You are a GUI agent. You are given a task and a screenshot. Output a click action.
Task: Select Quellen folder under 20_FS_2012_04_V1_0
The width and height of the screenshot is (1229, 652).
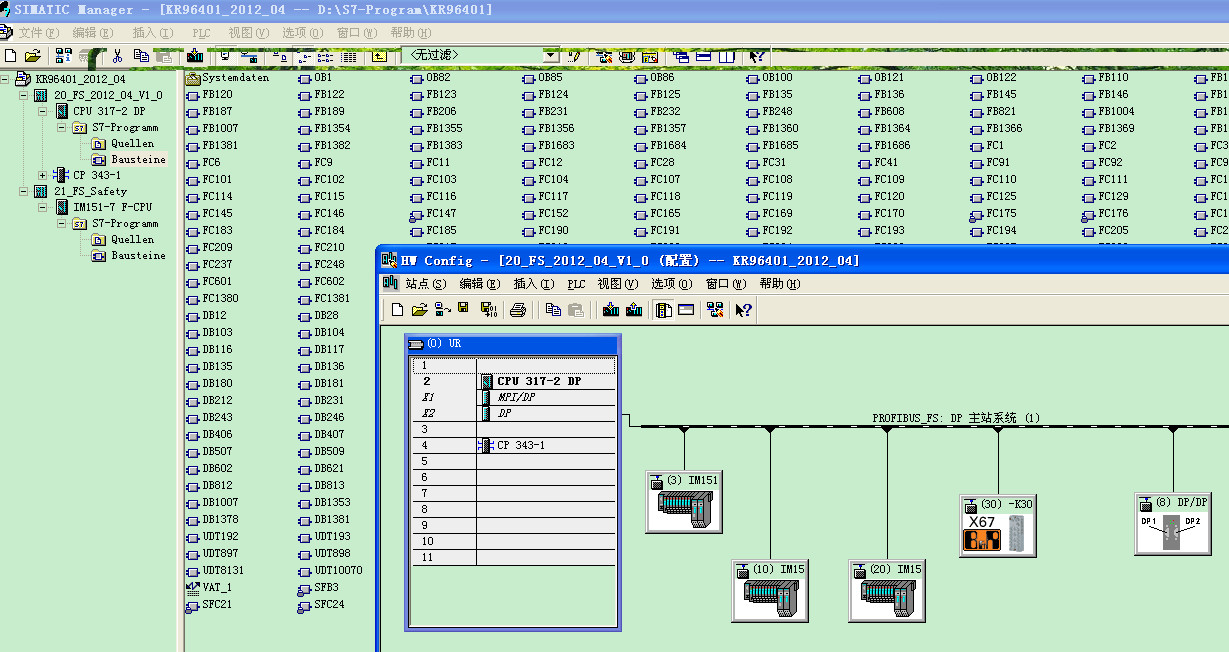coord(131,143)
